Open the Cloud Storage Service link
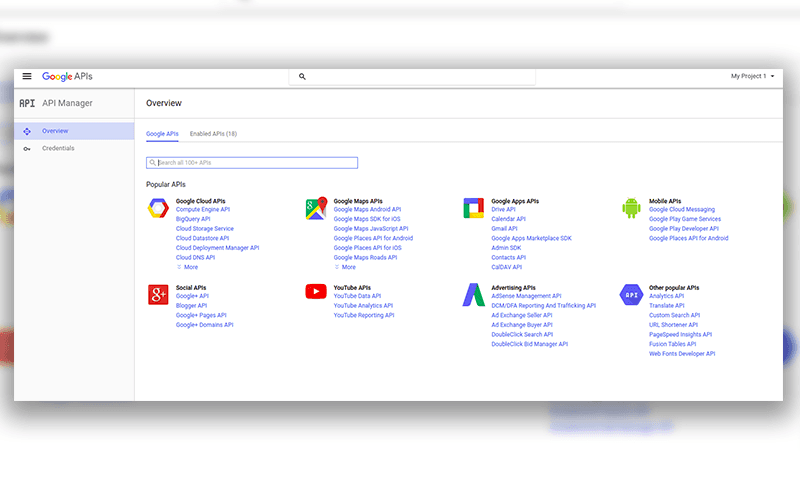800x499 pixels. 205,229
